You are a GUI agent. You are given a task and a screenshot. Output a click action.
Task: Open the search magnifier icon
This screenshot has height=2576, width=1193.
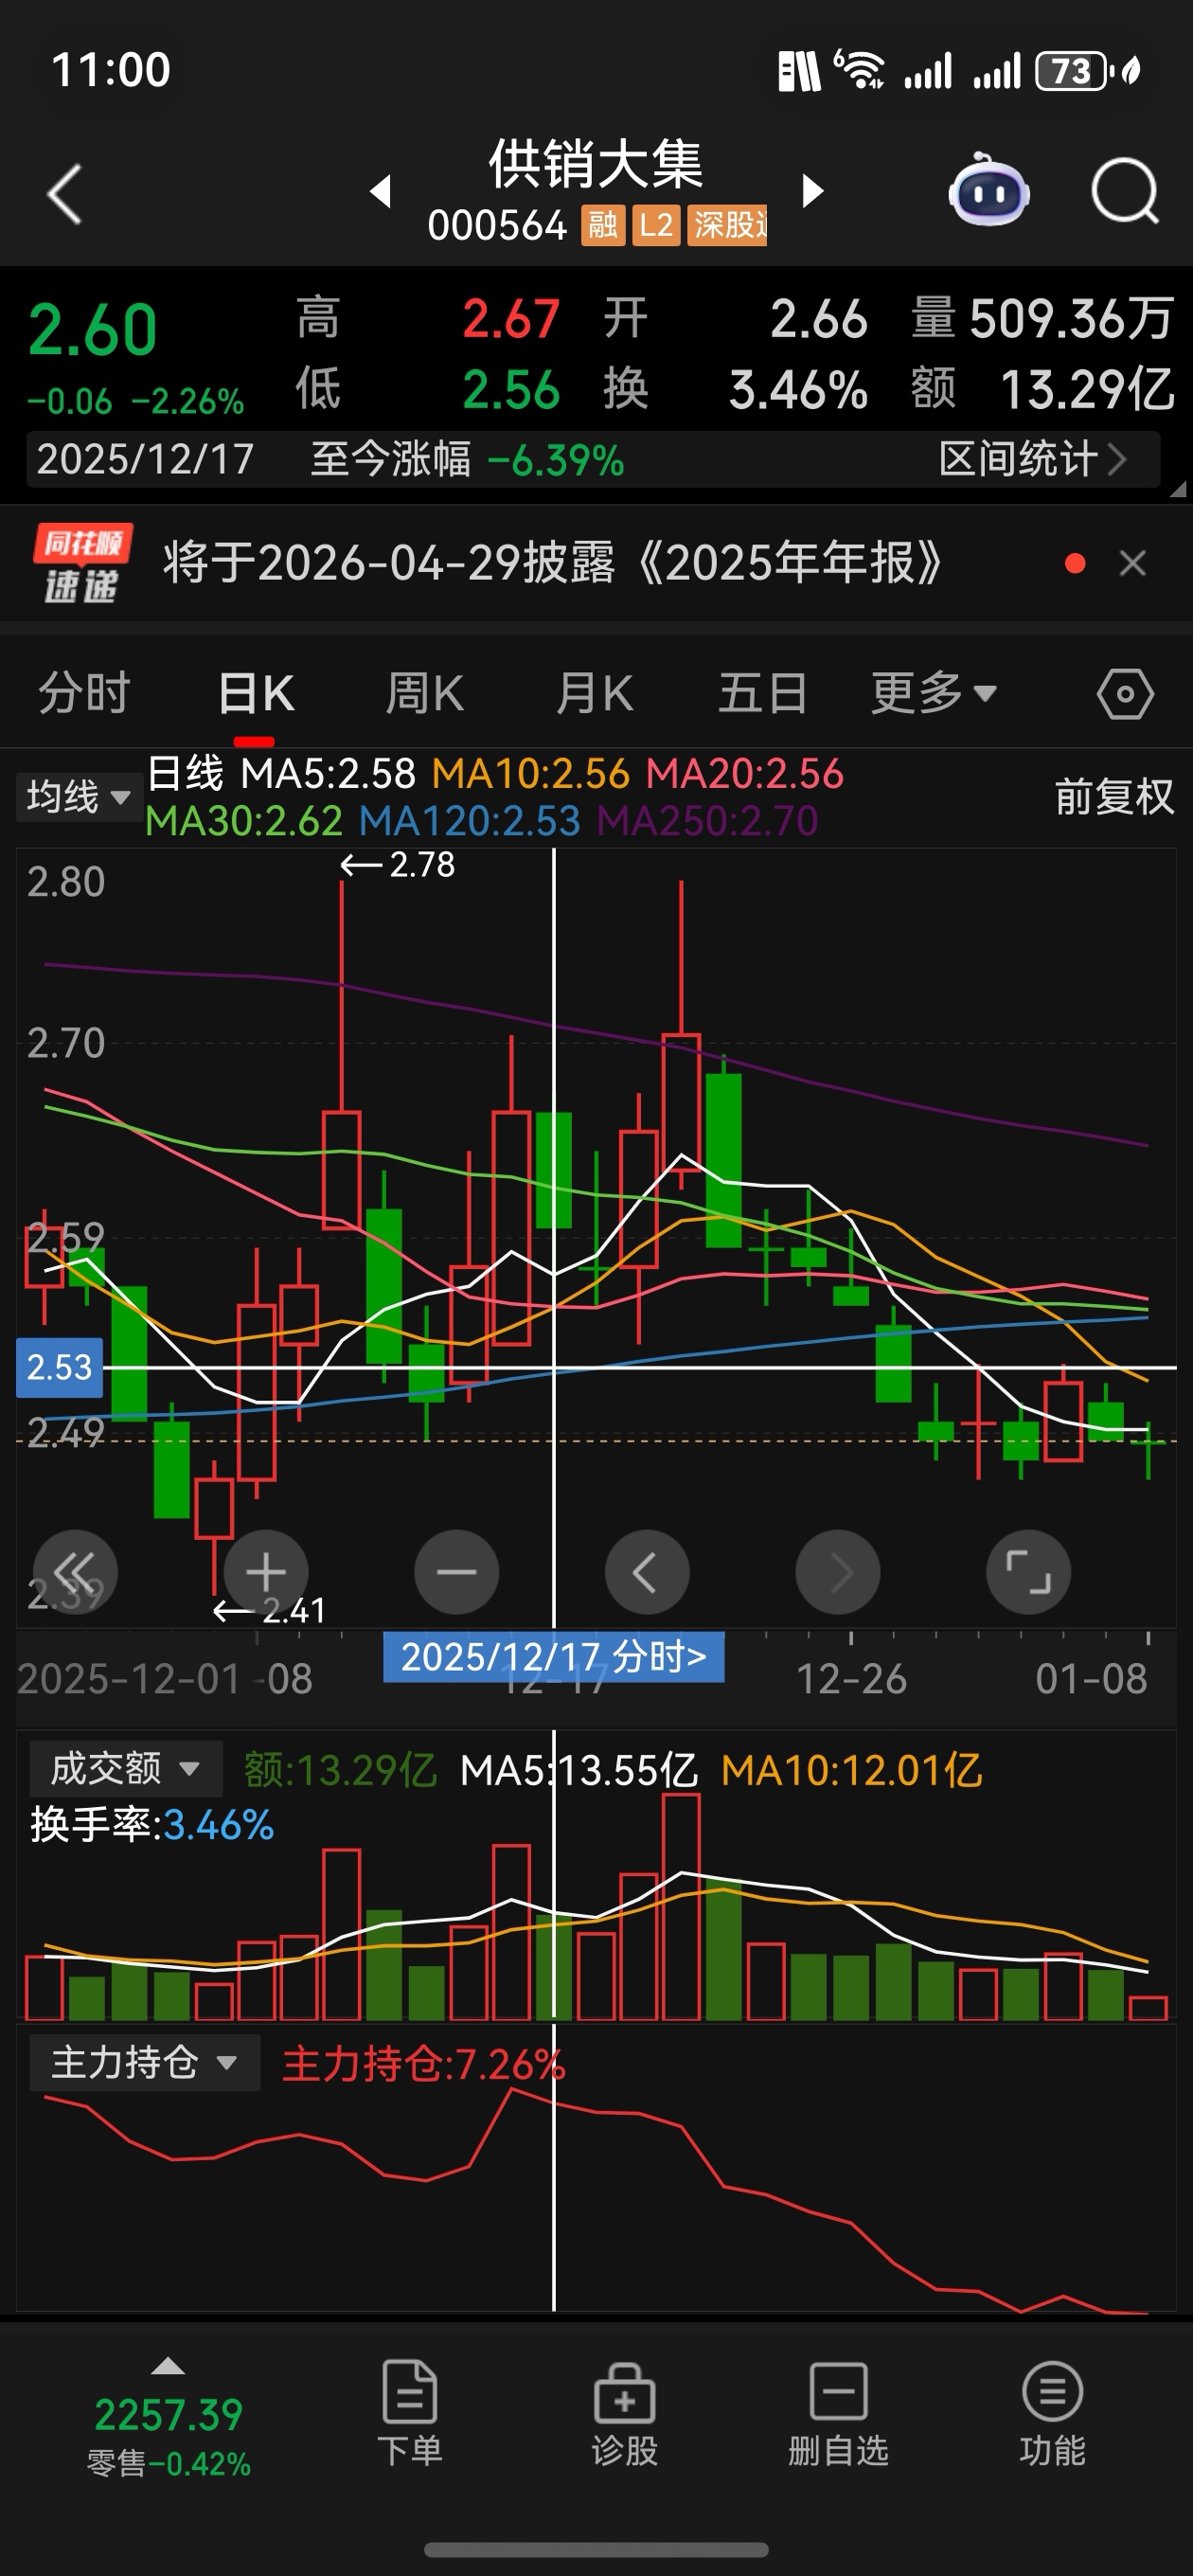pyautogui.click(x=1125, y=191)
